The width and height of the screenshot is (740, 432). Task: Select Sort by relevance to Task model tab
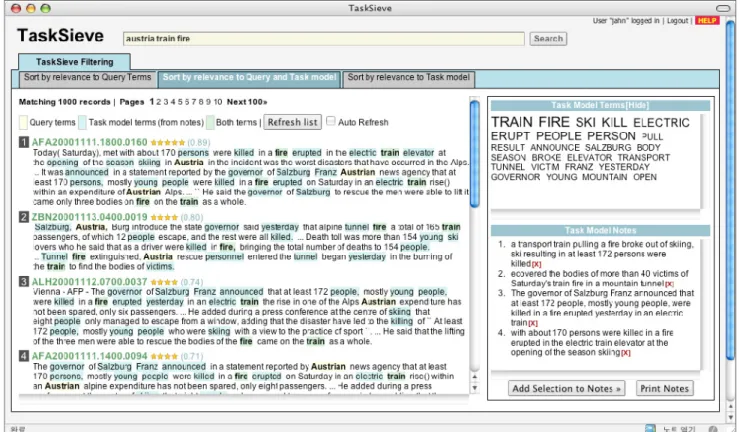tap(409, 78)
